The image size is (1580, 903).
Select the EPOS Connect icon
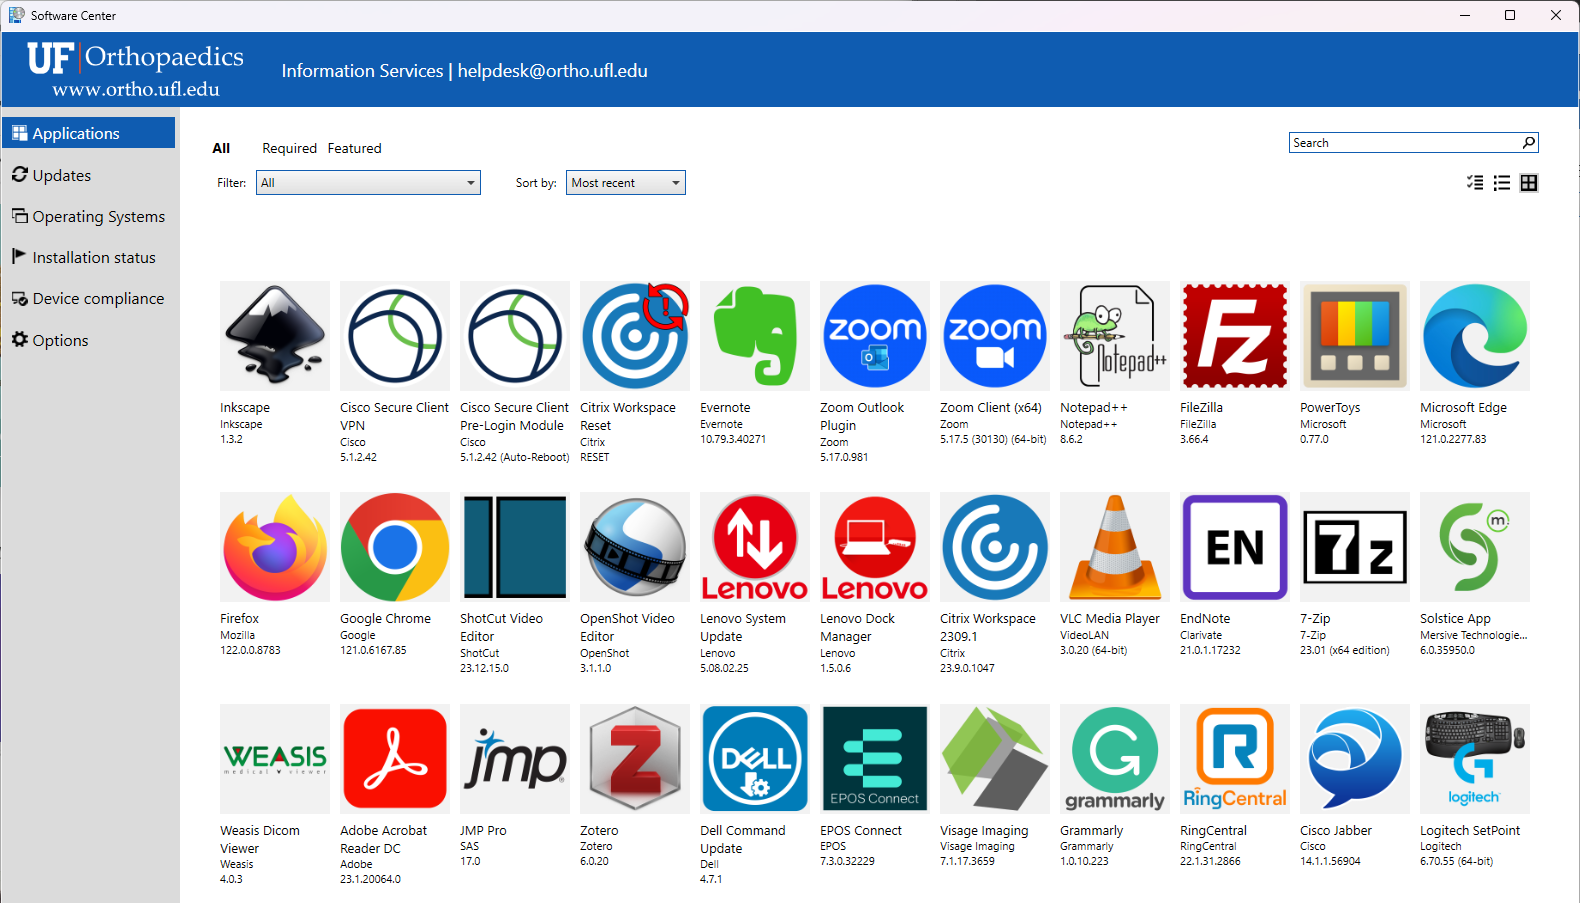pos(875,759)
